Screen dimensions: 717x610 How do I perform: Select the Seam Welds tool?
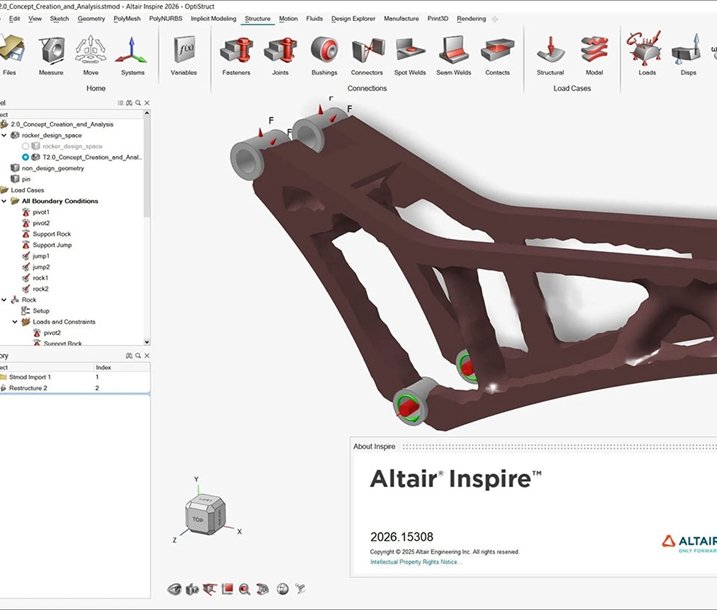[x=454, y=50]
